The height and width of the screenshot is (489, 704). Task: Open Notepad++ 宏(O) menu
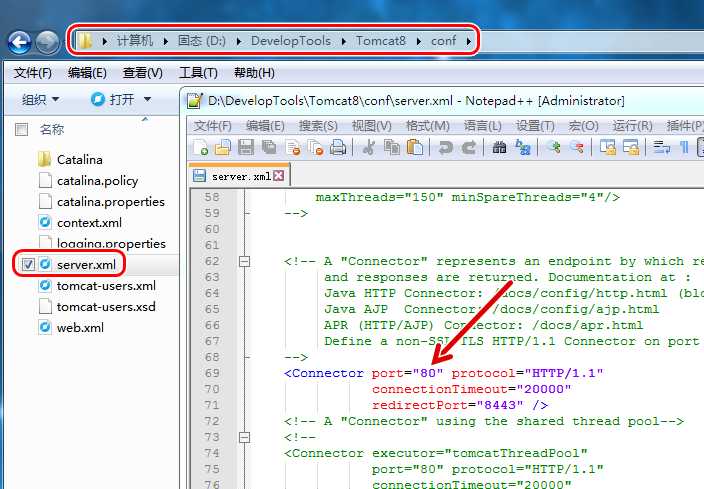[x=584, y=126]
